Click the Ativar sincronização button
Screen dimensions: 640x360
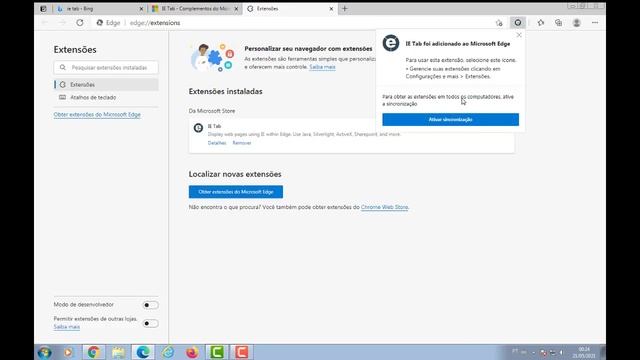pos(451,120)
